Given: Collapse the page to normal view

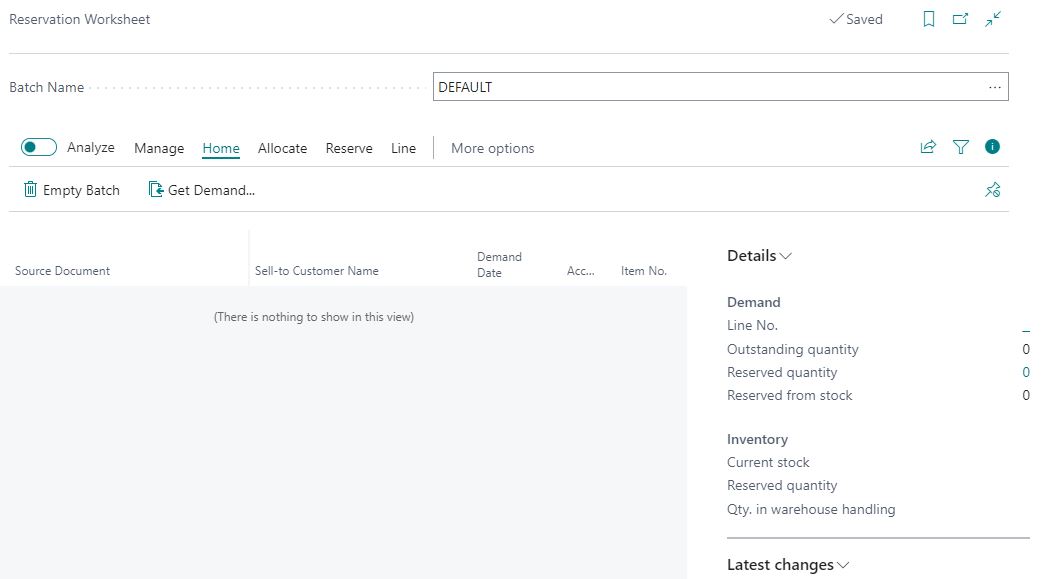Looking at the screenshot, I should [991, 19].
